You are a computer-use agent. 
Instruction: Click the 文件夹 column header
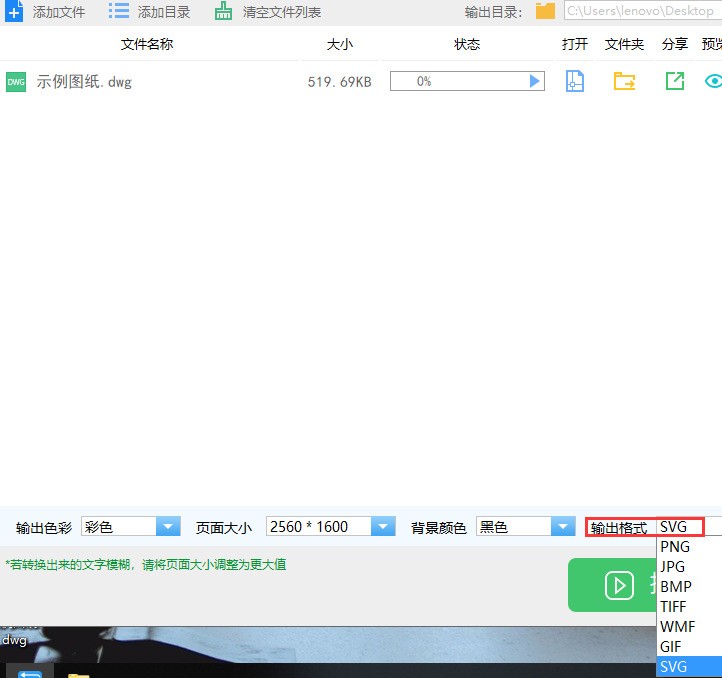click(x=624, y=44)
